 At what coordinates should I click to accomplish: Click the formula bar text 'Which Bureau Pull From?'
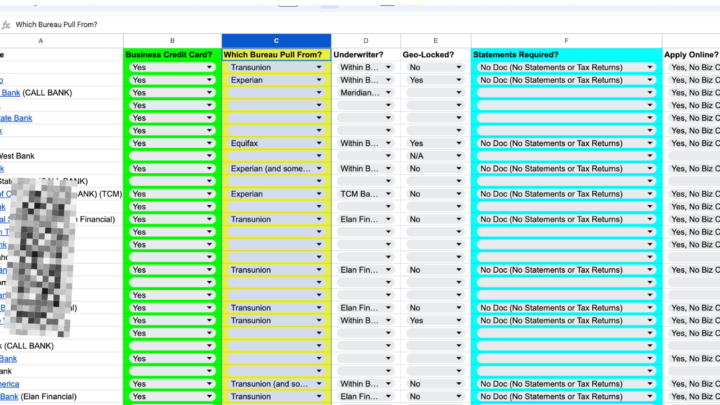click(x=56, y=25)
